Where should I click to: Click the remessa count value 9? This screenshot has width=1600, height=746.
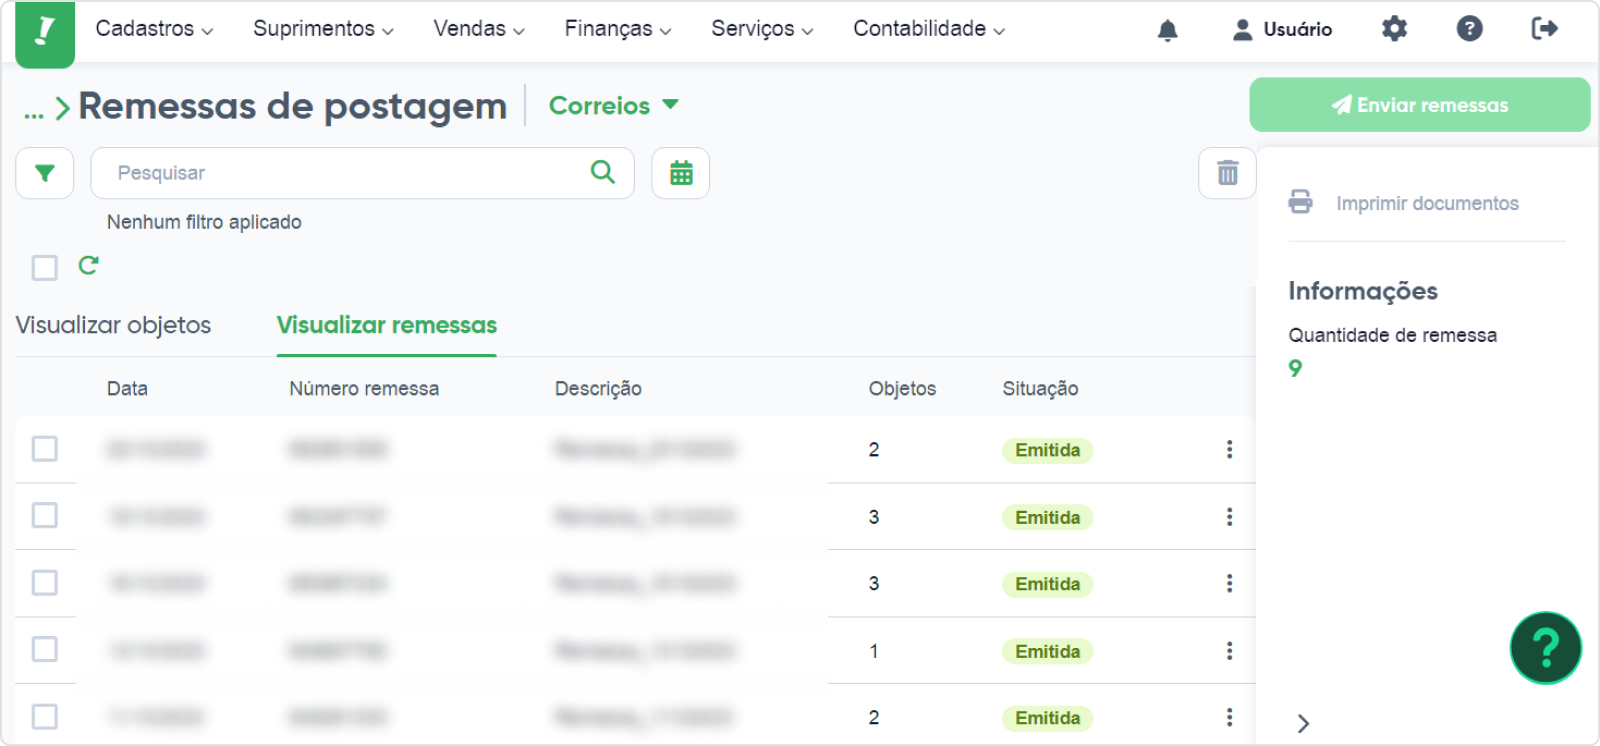click(1295, 368)
